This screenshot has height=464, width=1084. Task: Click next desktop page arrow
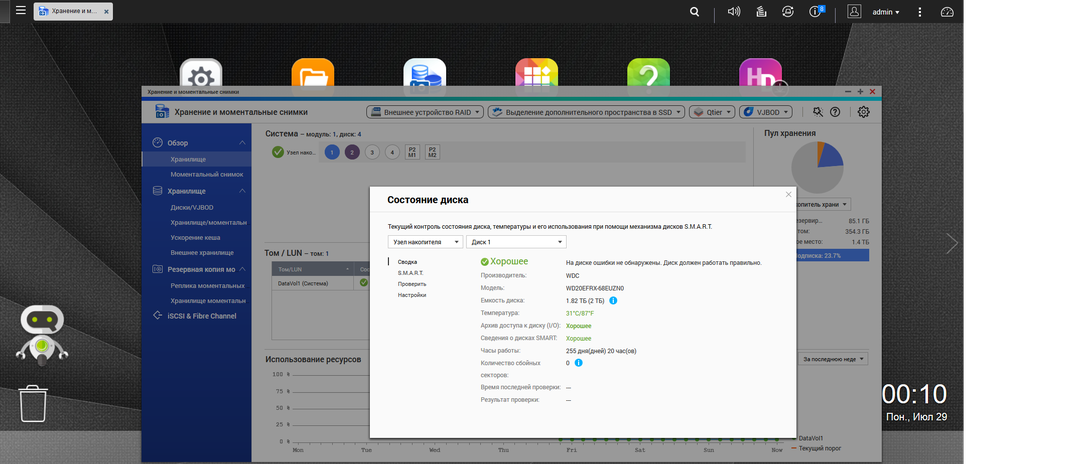(952, 243)
